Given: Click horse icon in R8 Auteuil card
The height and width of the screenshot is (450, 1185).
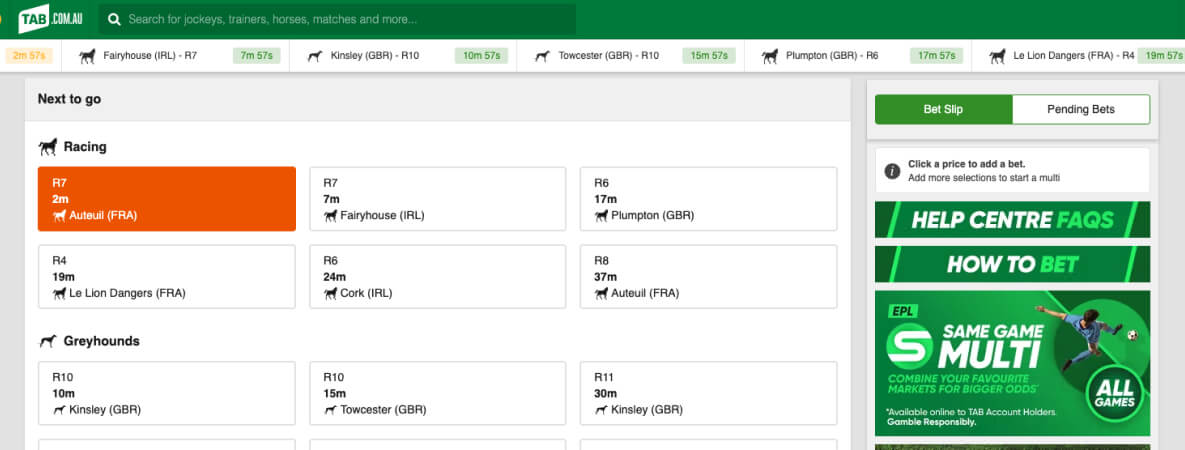Looking at the screenshot, I should pyautogui.click(x=601, y=293).
